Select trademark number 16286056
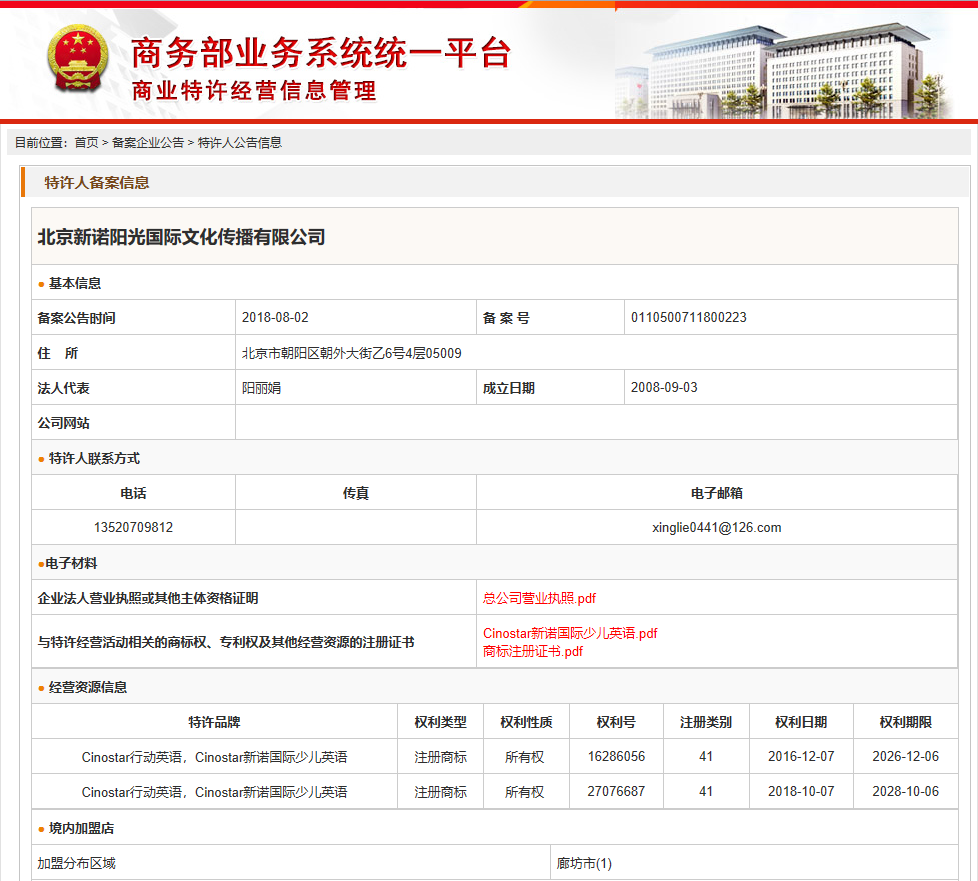Viewport: 978px width, 881px height. coord(616,756)
